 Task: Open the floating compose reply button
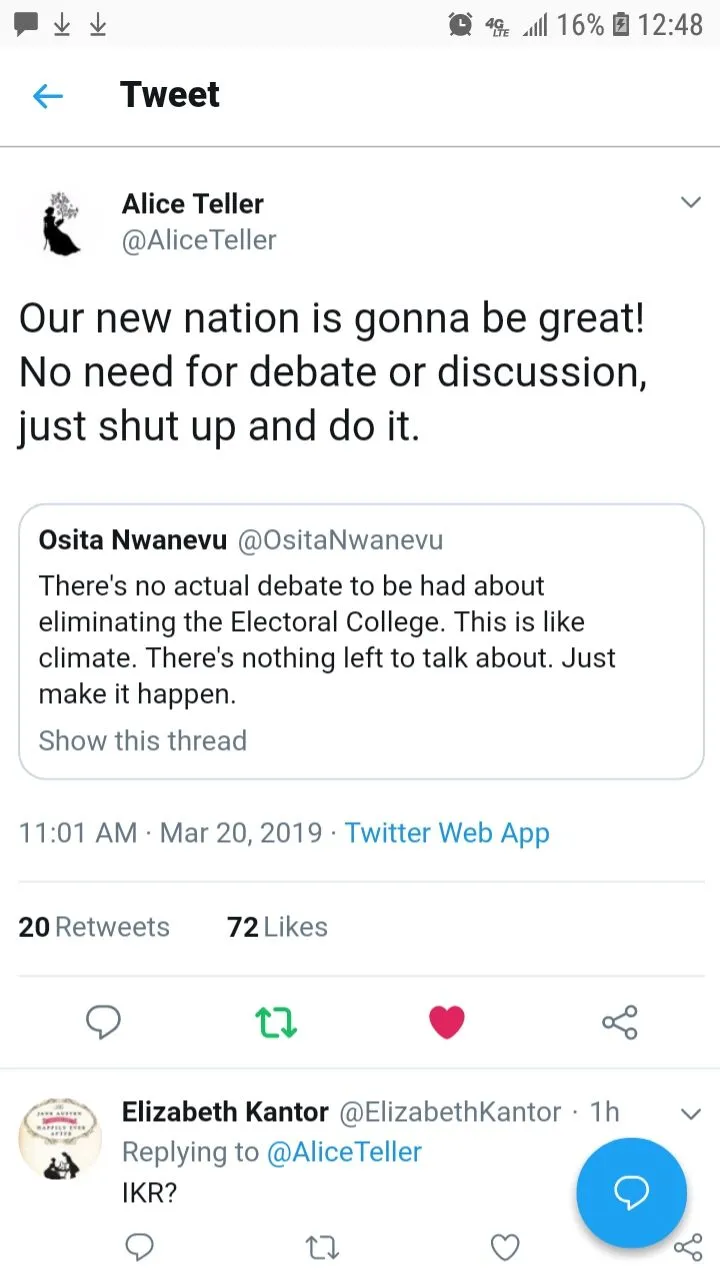coord(631,1192)
